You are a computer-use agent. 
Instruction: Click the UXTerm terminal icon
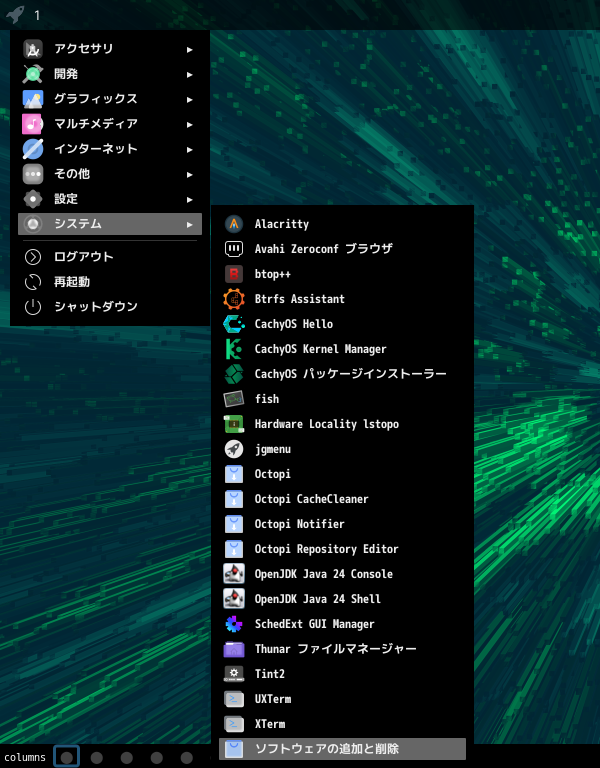coord(234,699)
